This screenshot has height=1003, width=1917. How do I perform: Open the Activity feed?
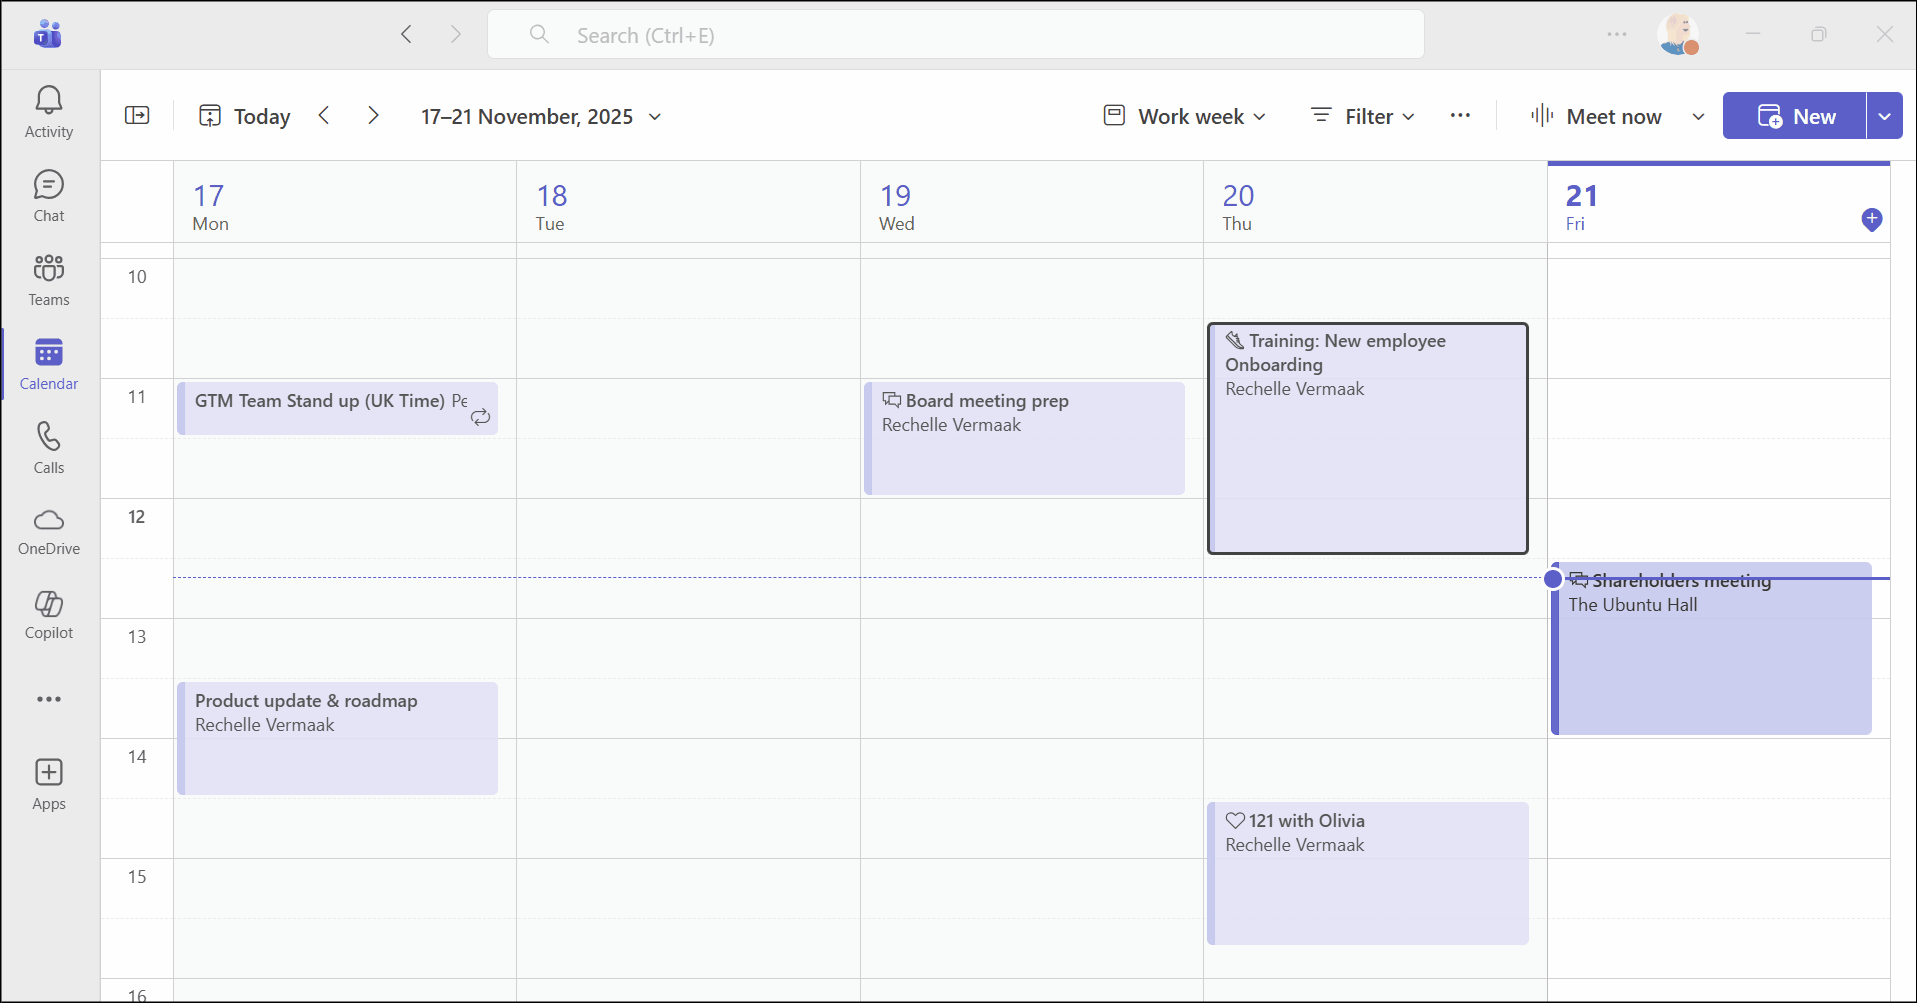coord(49,111)
